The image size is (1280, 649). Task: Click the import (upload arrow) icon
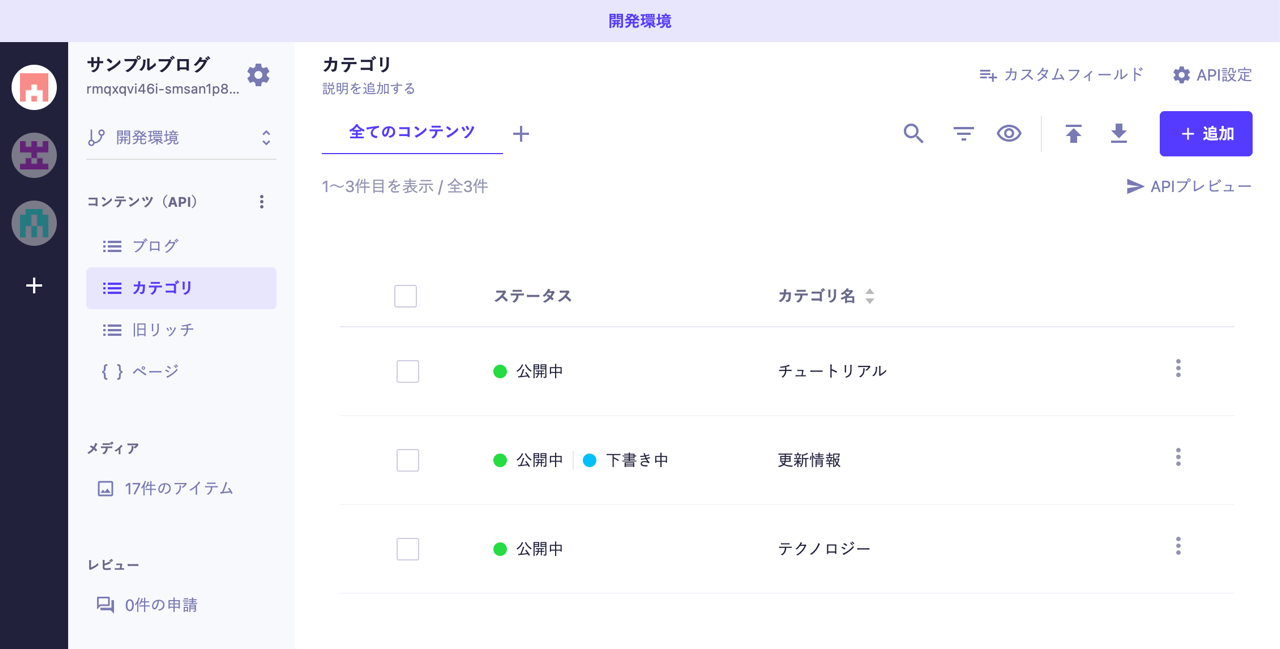(x=1072, y=133)
